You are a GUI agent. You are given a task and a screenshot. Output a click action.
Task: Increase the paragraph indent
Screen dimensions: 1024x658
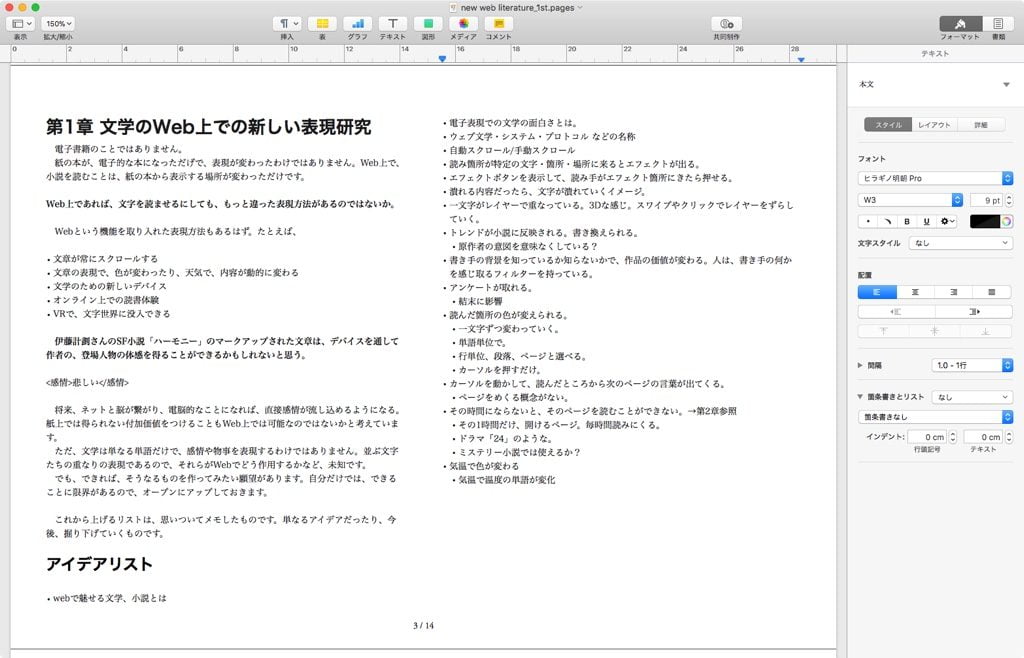tap(974, 311)
